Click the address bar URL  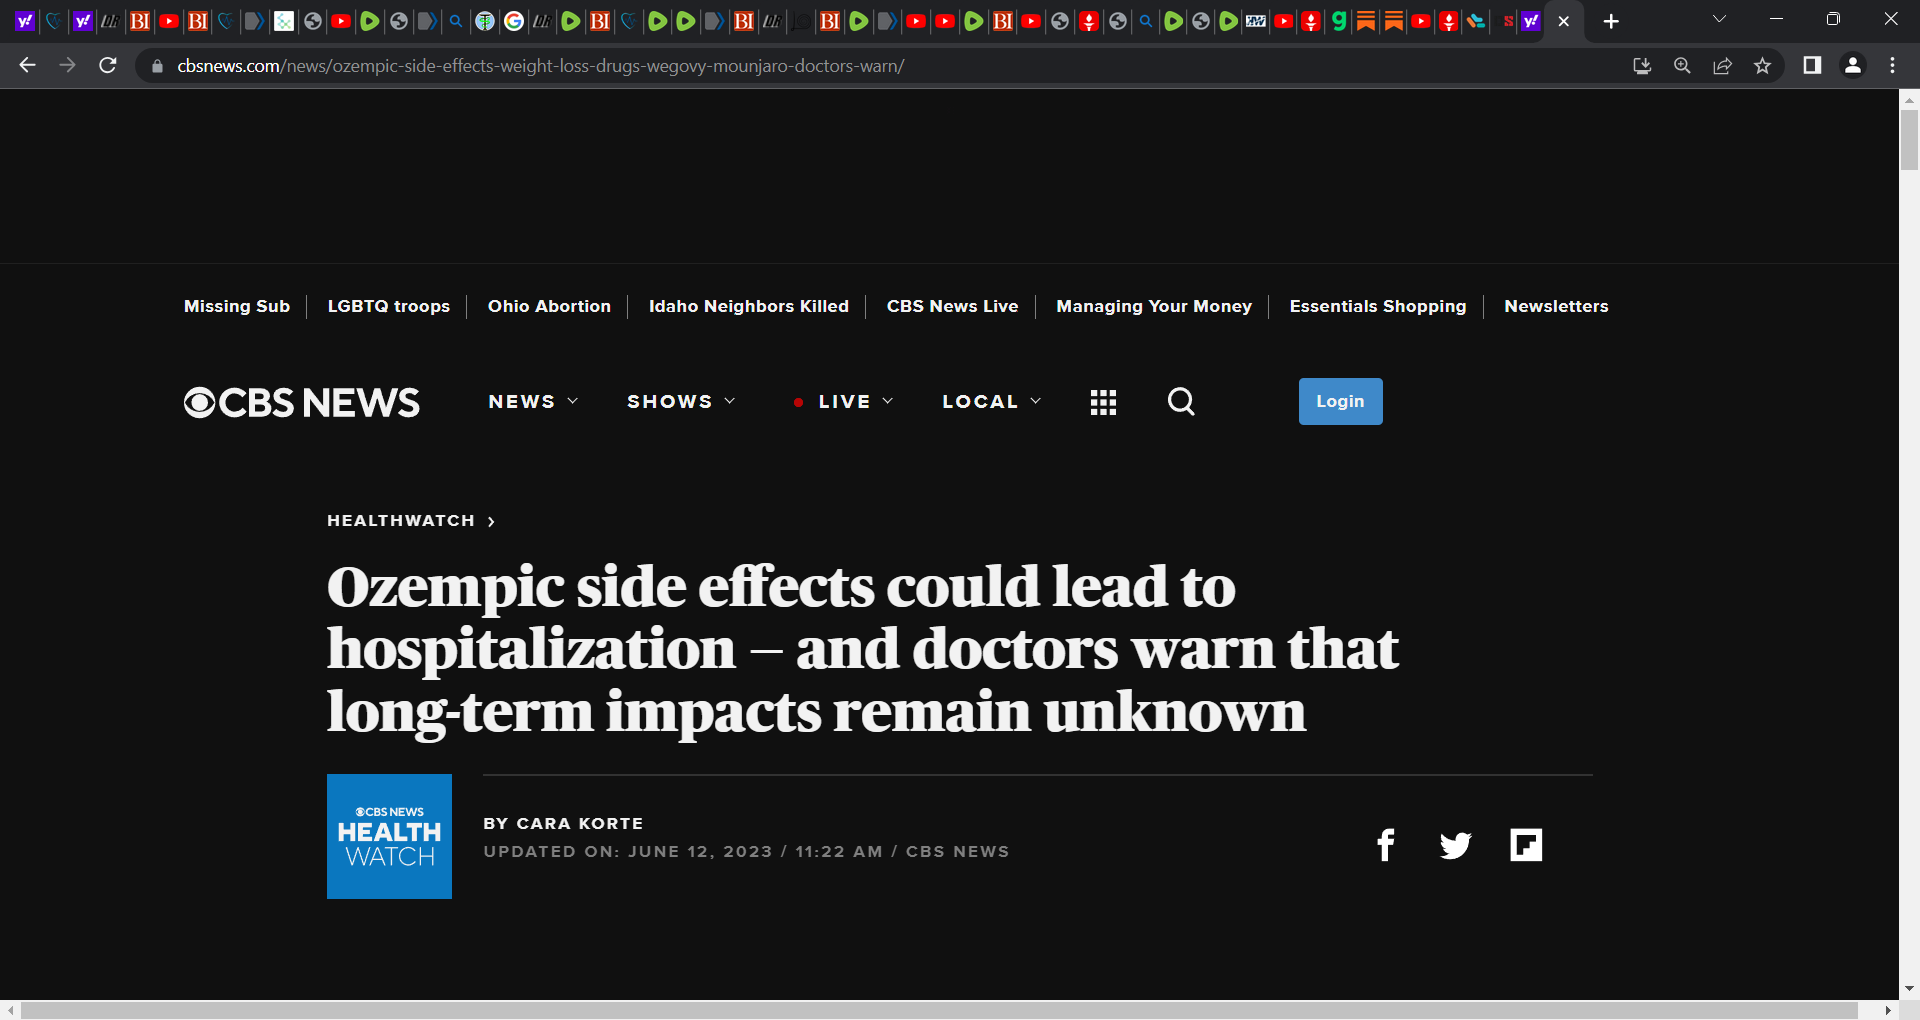coord(541,66)
